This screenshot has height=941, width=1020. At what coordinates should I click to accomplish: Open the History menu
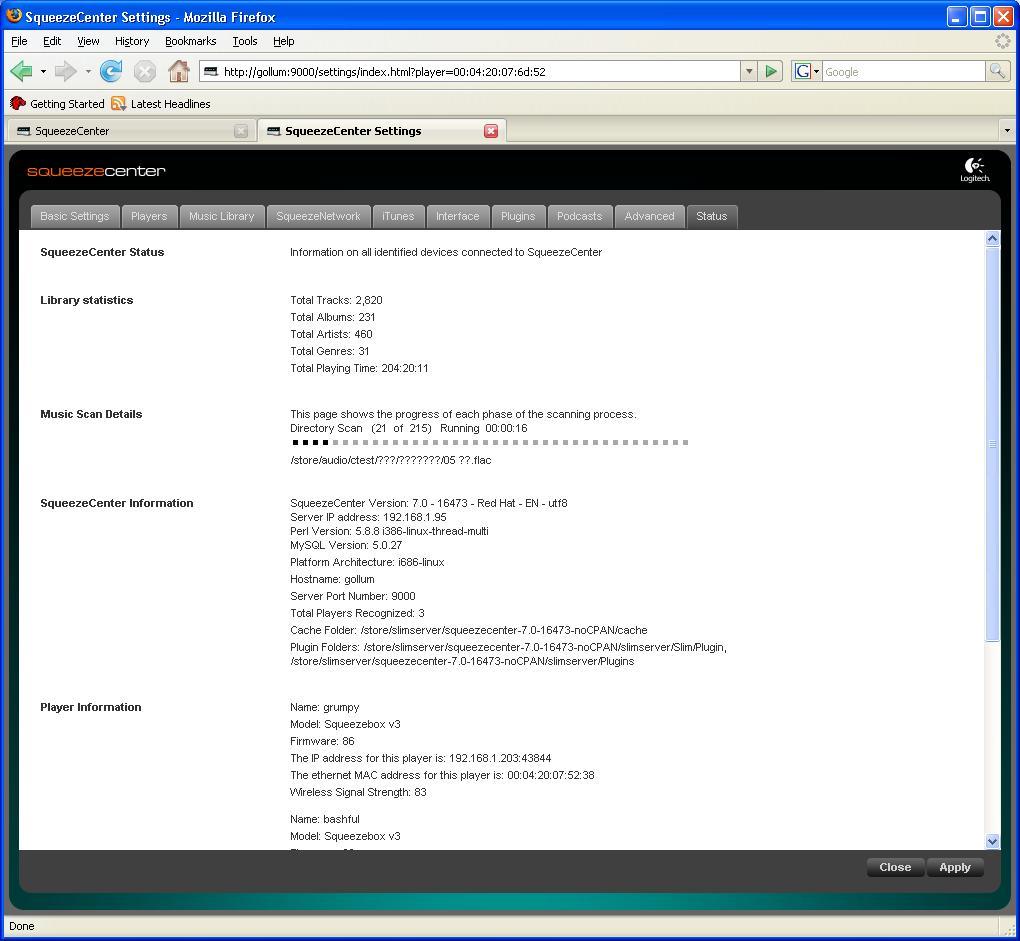point(132,41)
